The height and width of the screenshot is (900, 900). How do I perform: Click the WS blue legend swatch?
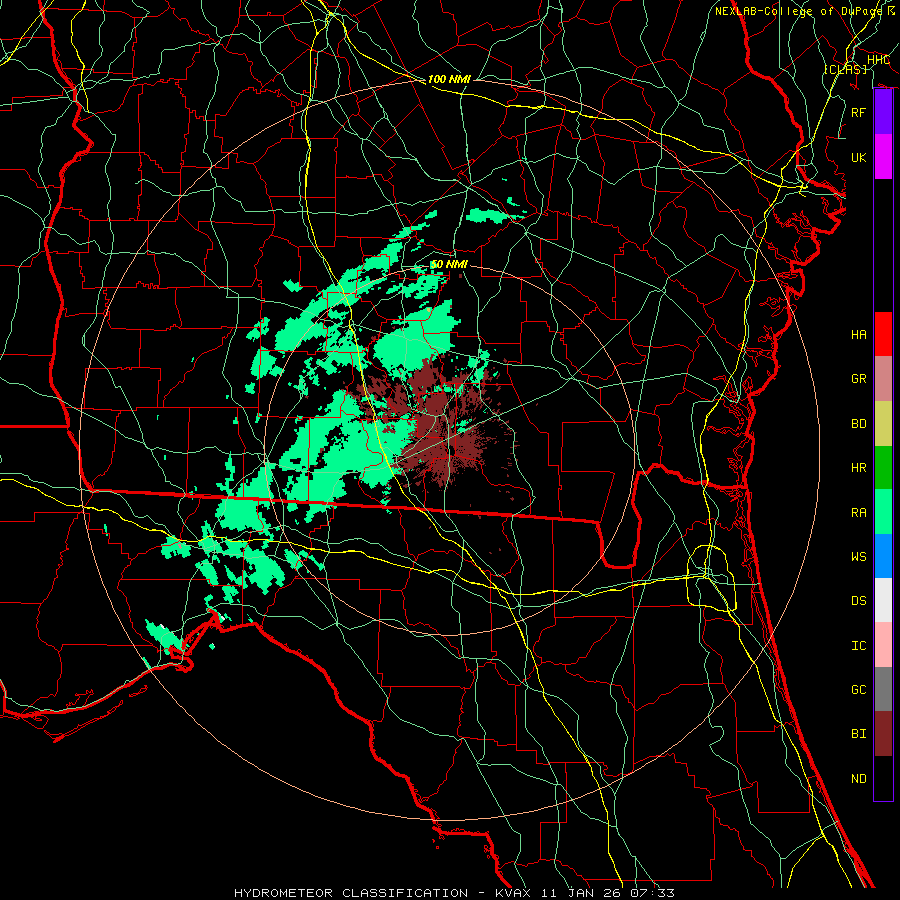tap(883, 556)
